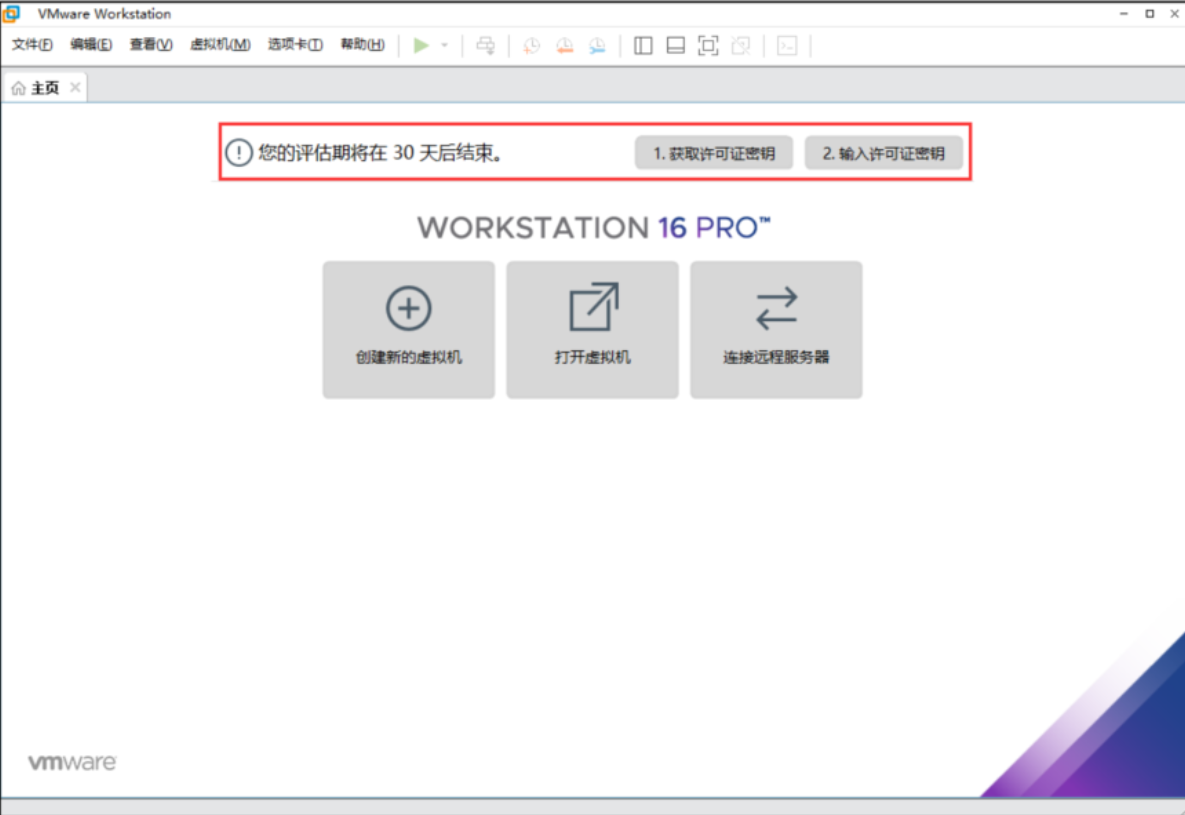Viewport: 1185px width, 815px height.
Task: Minimize the VMware Workstation window
Action: (x=1124, y=14)
